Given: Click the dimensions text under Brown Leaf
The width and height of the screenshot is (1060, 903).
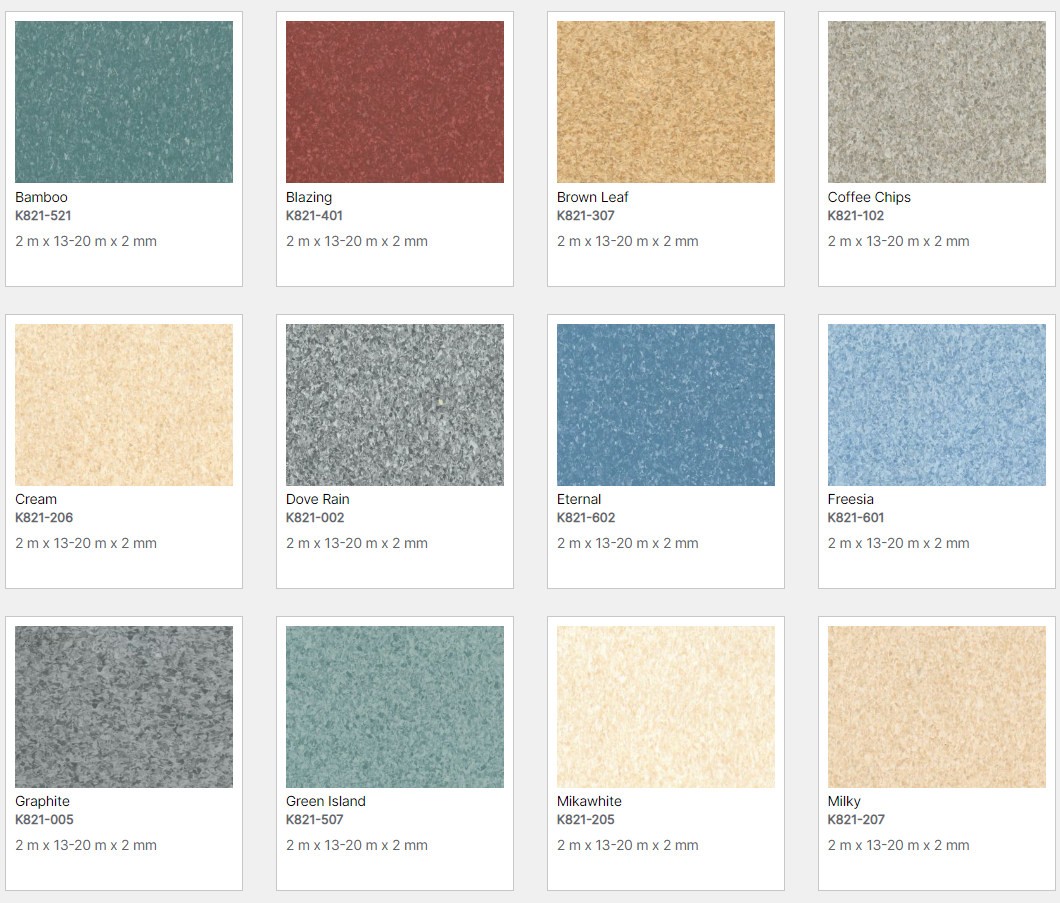Looking at the screenshot, I should tap(628, 241).
